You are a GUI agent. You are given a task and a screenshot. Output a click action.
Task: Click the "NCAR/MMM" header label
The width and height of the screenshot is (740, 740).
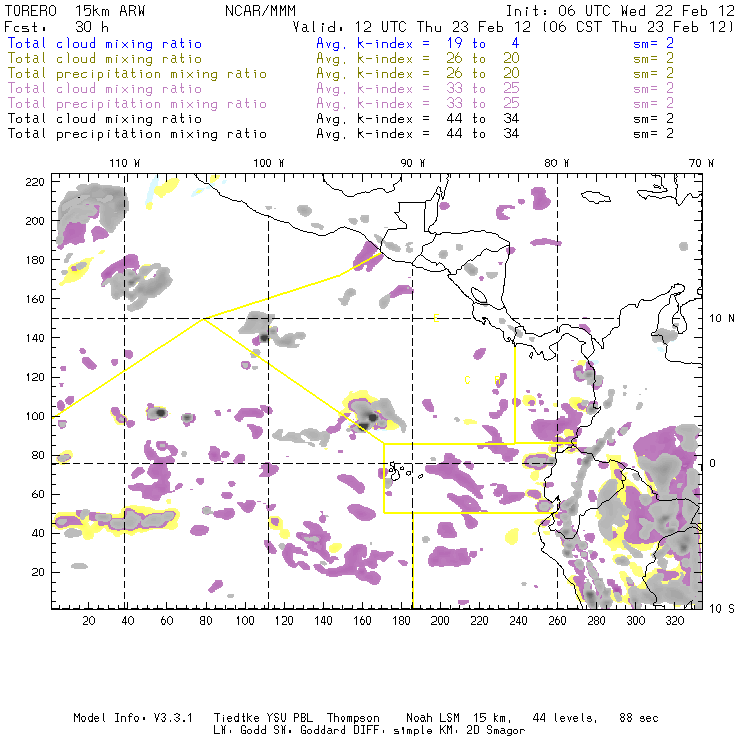[261, 11]
